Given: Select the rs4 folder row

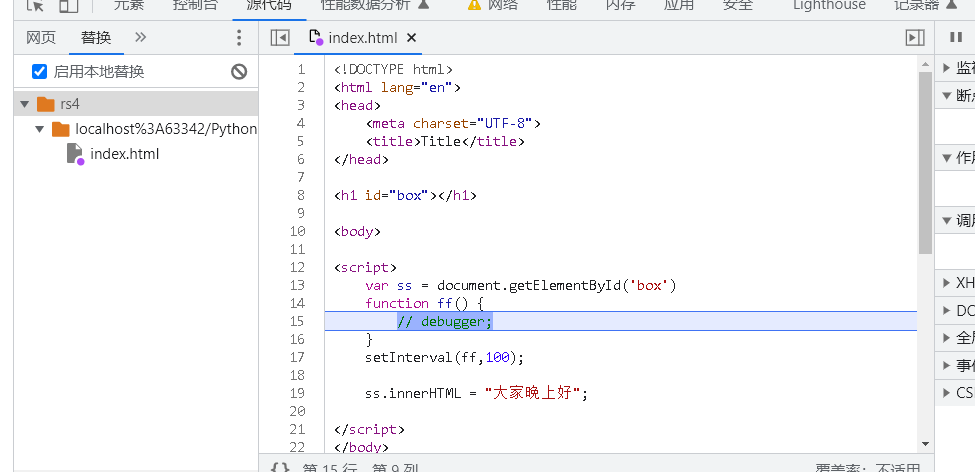Looking at the screenshot, I should [136, 103].
